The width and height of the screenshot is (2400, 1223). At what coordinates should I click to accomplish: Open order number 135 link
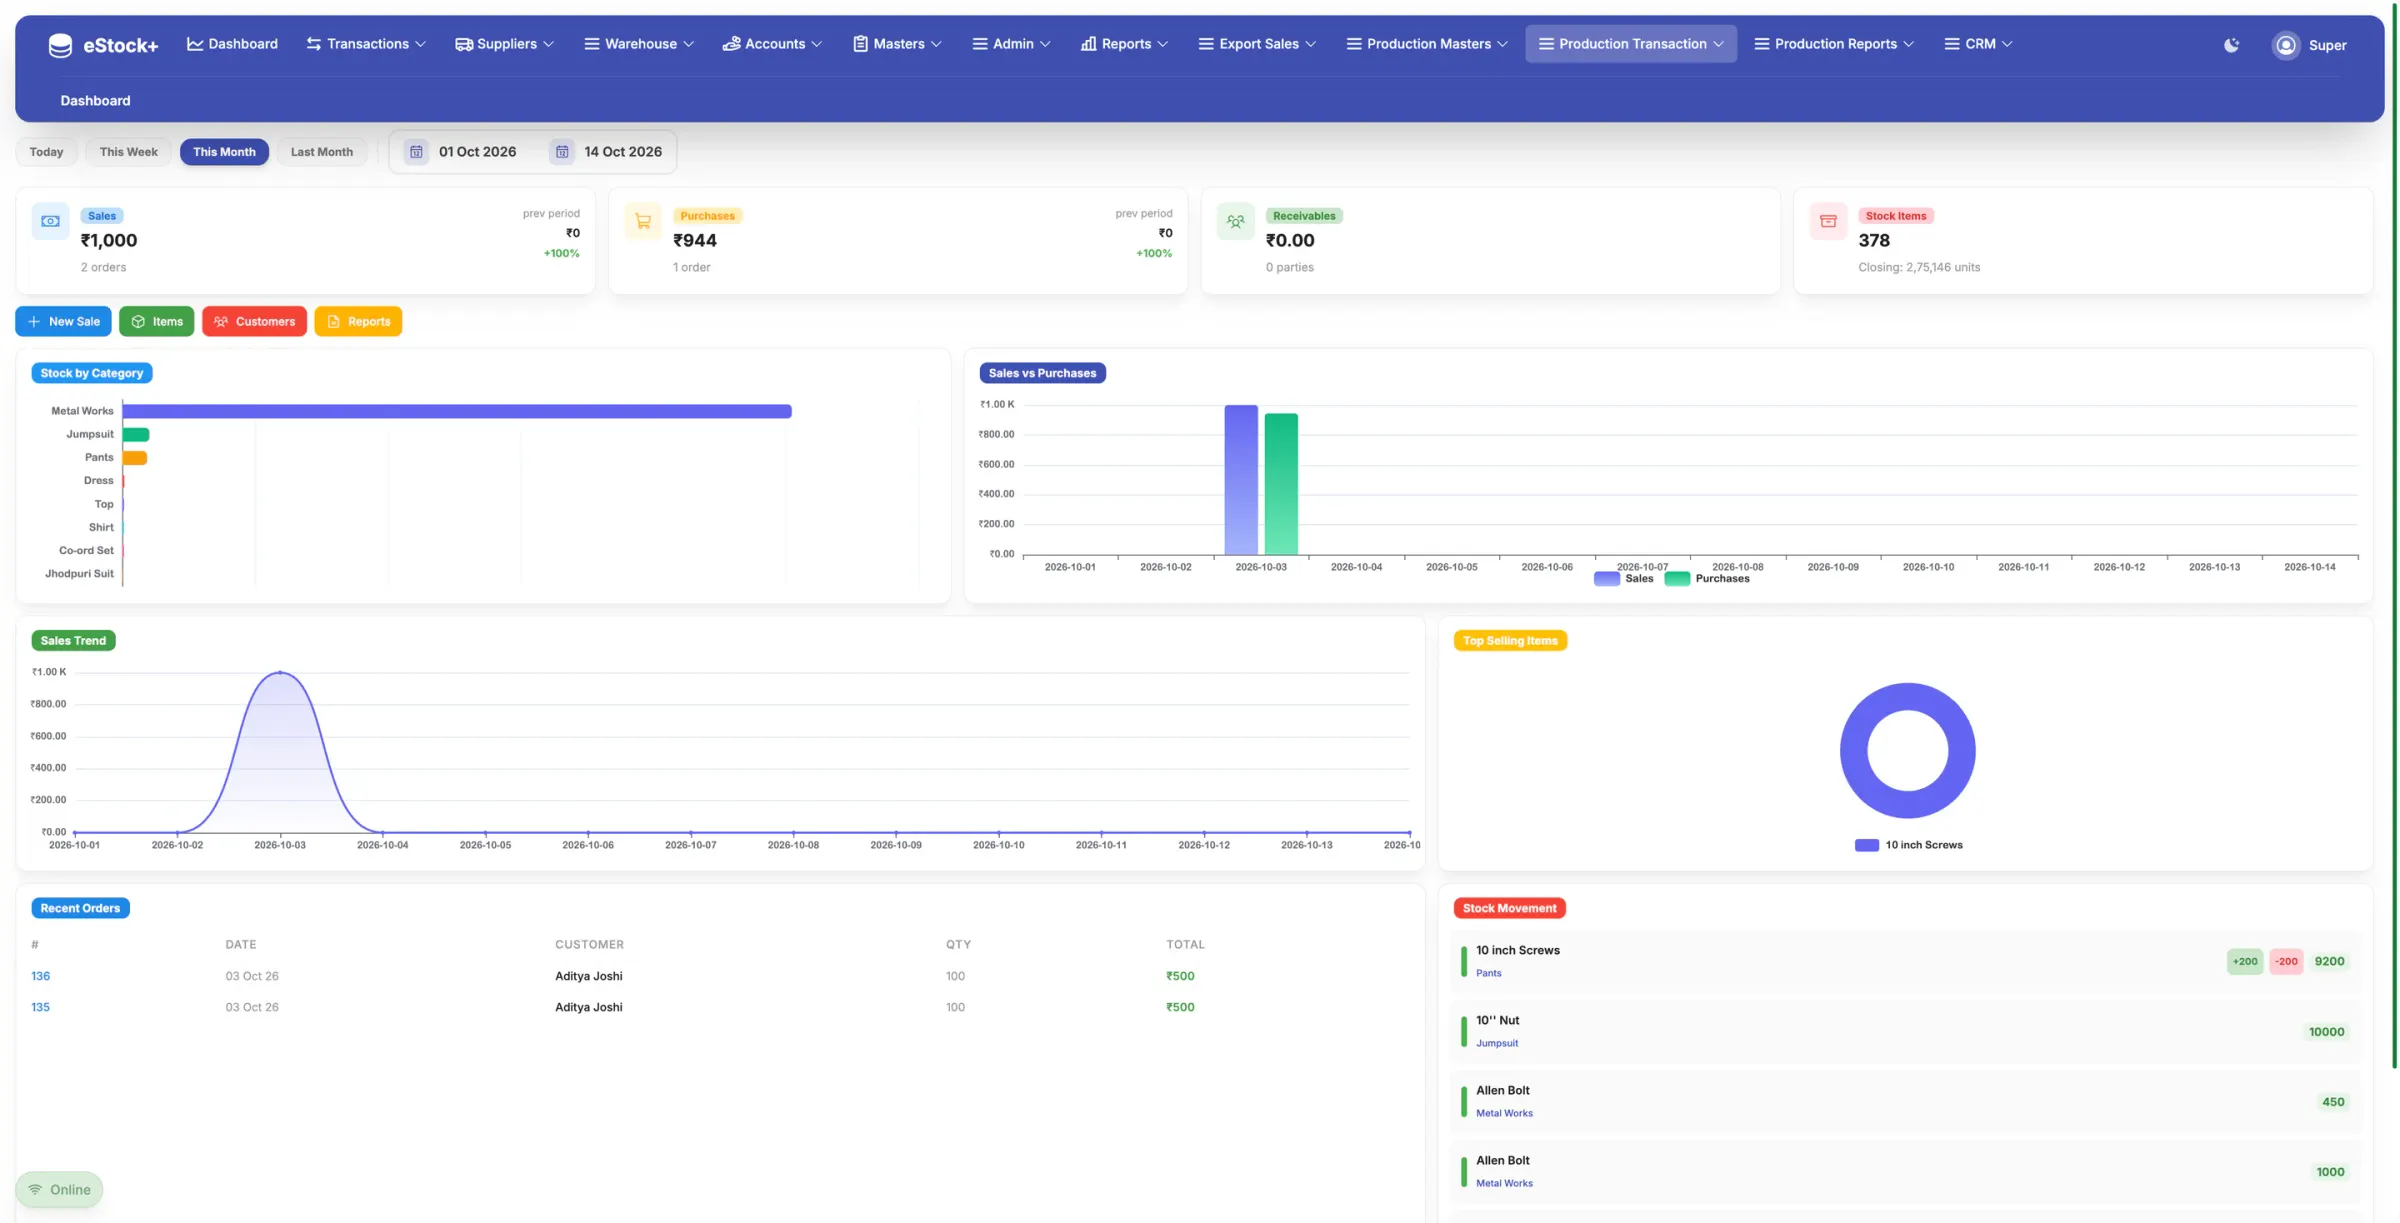click(x=40, y=1007)
